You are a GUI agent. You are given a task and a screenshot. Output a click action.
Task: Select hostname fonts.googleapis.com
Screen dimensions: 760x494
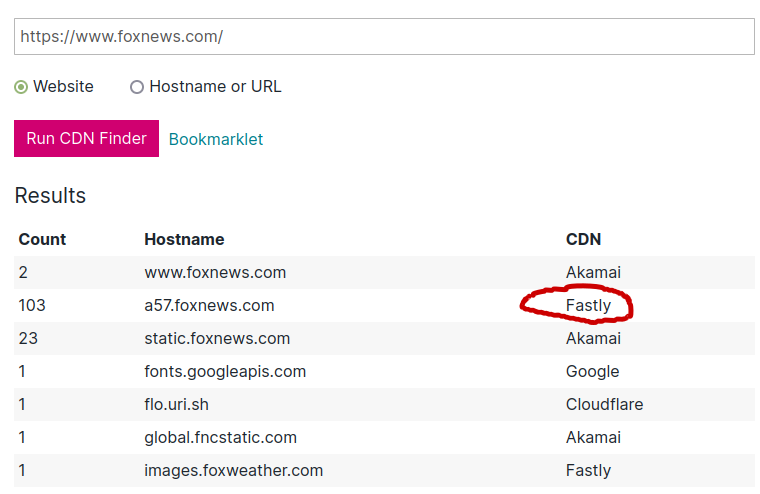225,371
